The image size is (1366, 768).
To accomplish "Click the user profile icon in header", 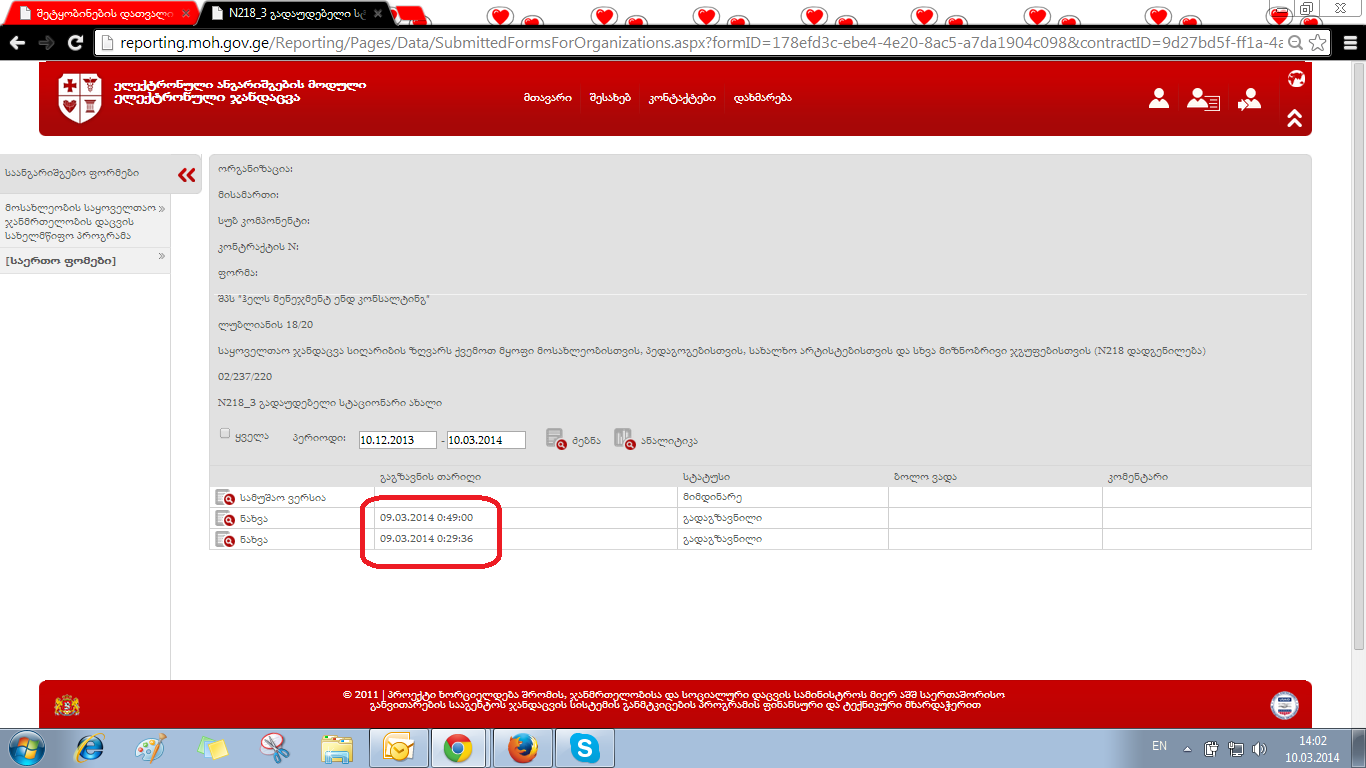I will (x=1159, y=98).
